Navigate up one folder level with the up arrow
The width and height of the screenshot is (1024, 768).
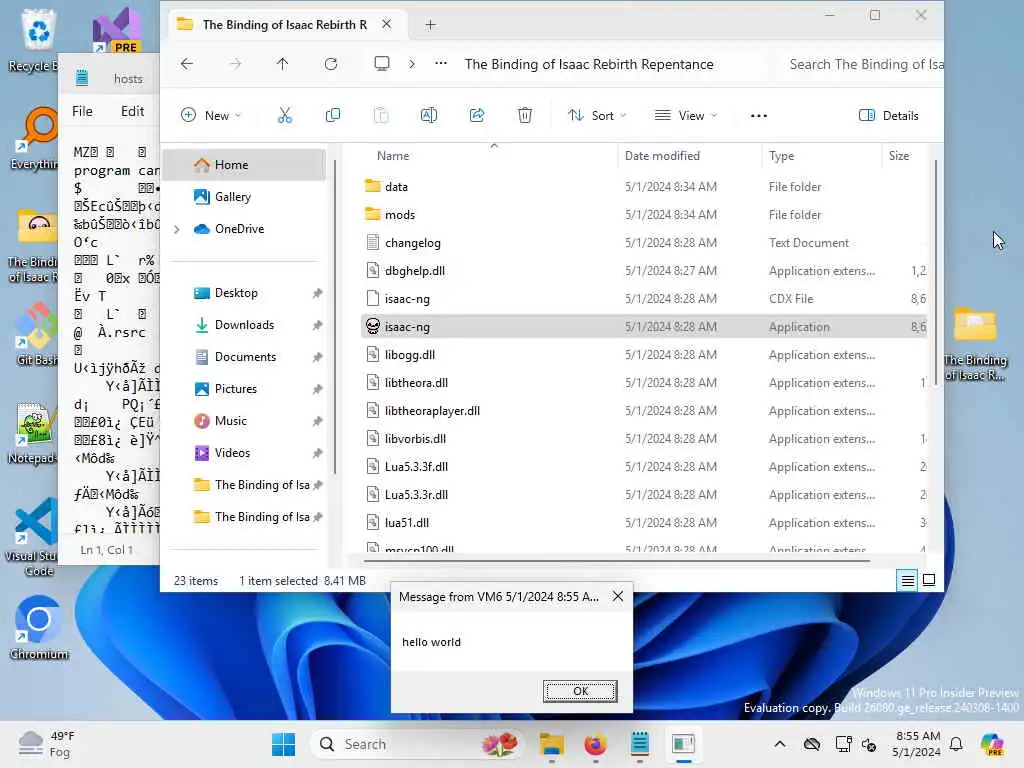coord(282,64)
